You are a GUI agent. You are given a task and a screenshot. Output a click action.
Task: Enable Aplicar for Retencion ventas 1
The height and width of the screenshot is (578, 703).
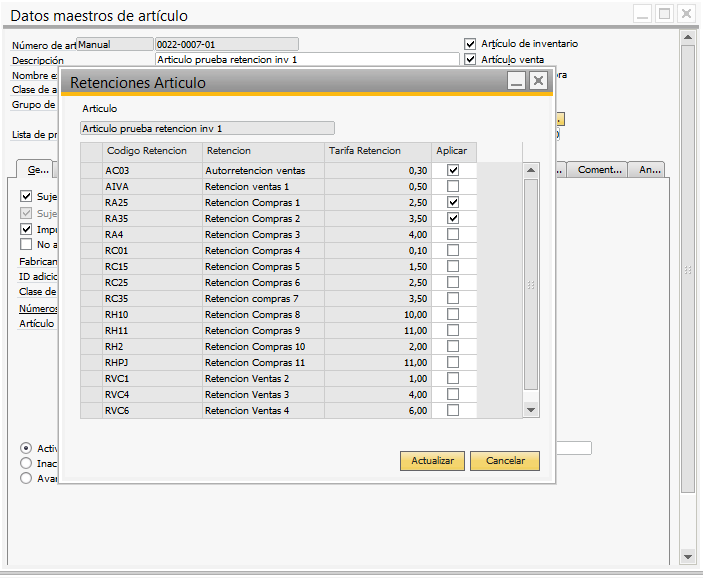coord(453,187)
